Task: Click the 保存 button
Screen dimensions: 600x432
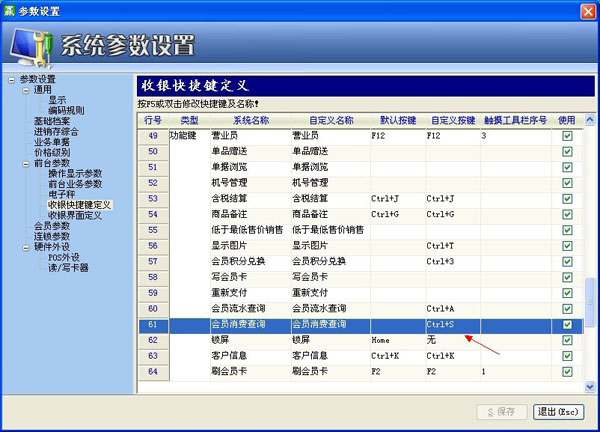Action: 501,412
